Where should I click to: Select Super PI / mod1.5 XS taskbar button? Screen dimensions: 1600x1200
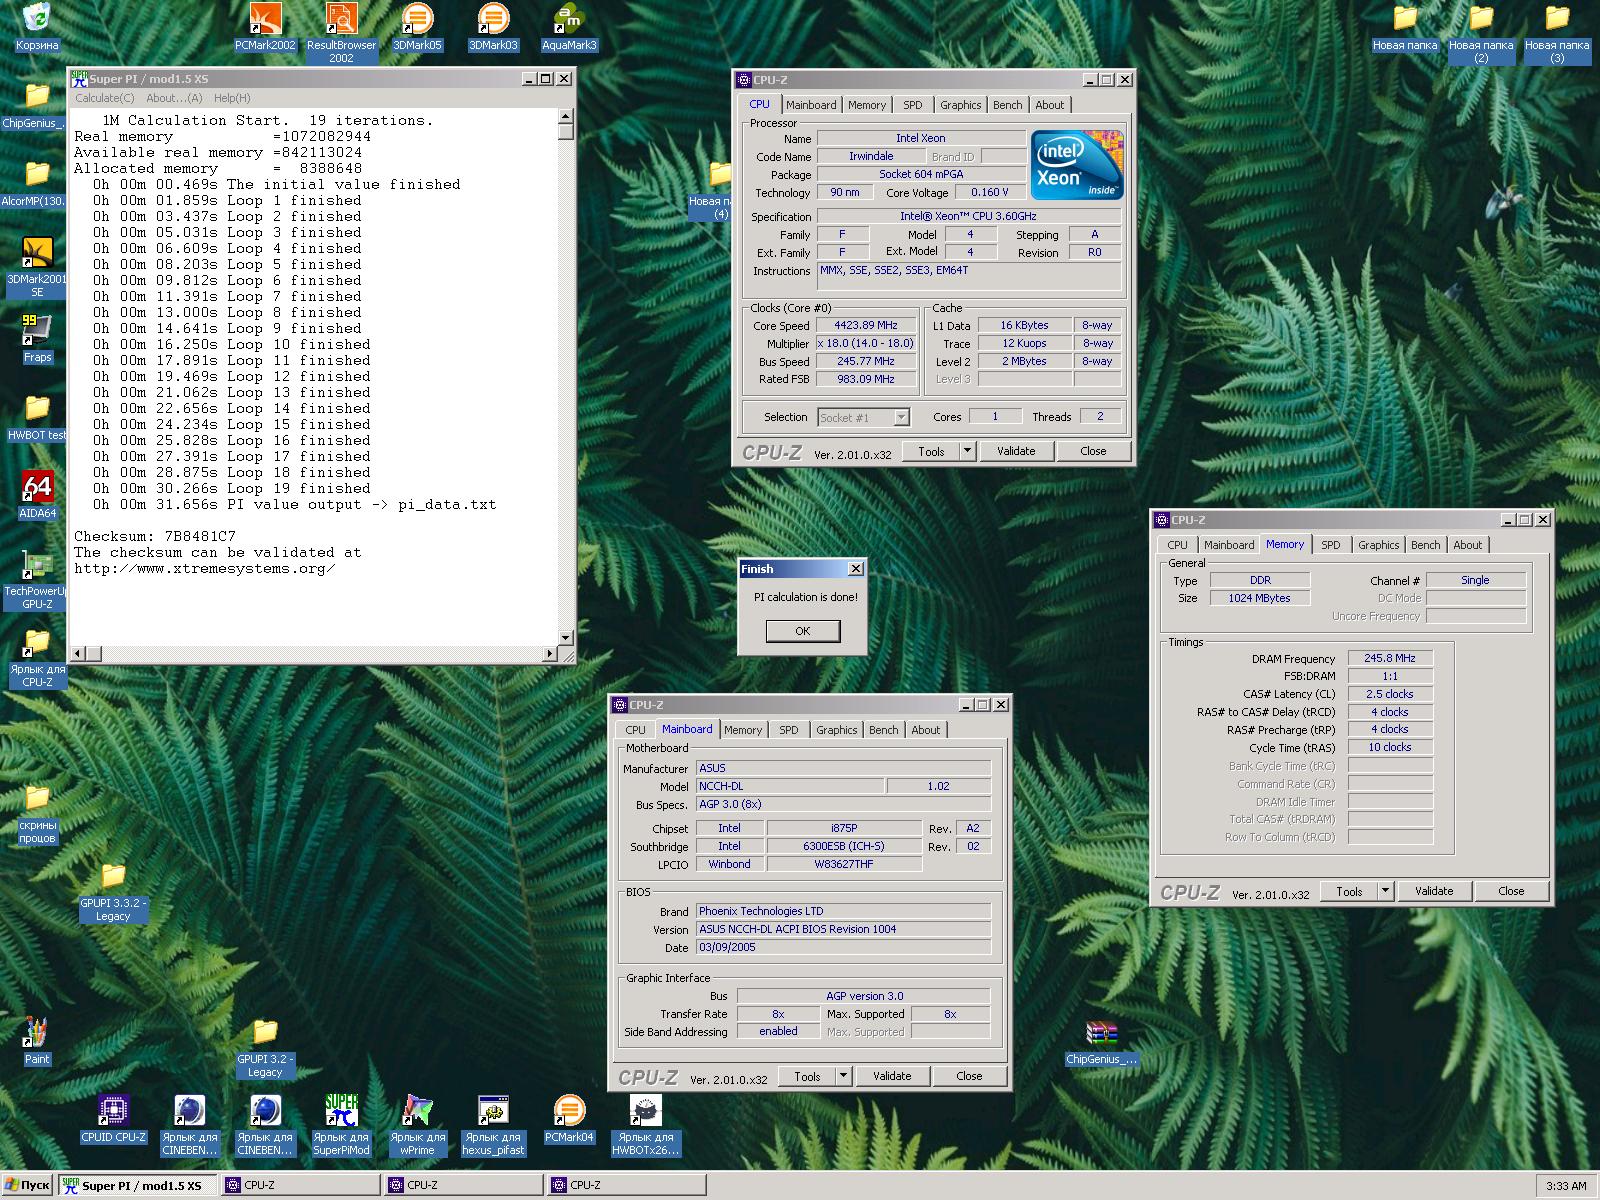[x=136, y=1185]
